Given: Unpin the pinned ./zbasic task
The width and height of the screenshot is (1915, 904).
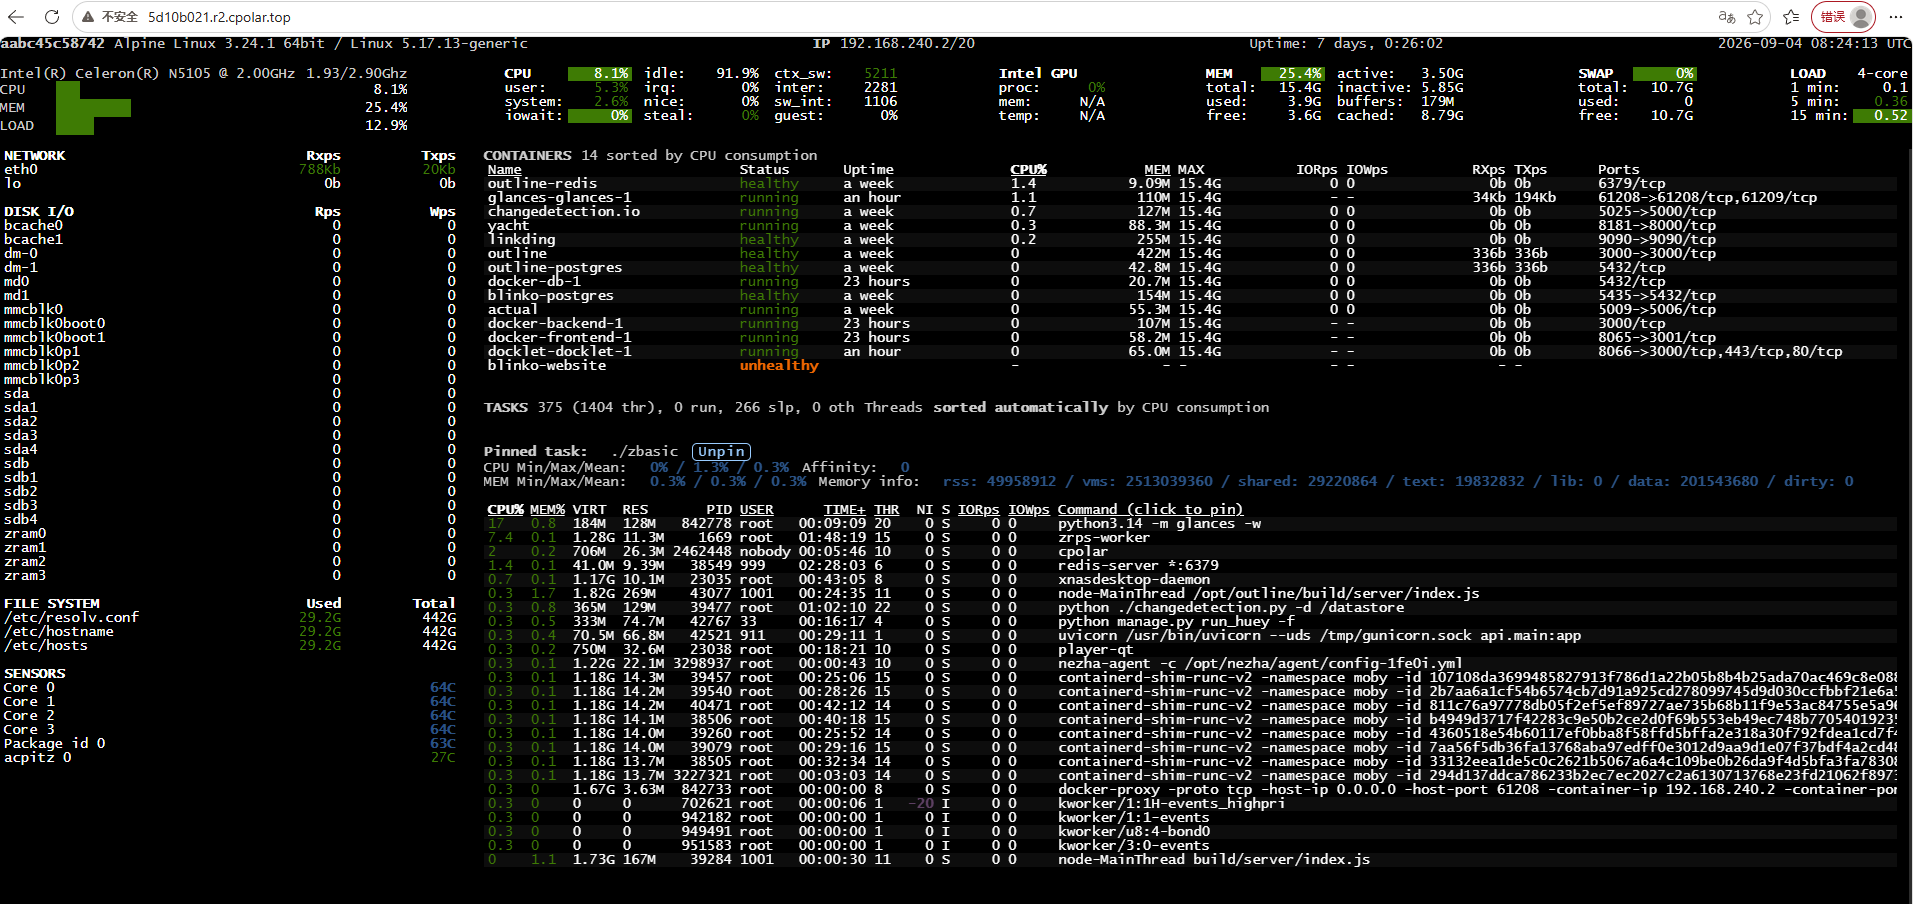Looking at the screenshot, I should tap(721, 452).
